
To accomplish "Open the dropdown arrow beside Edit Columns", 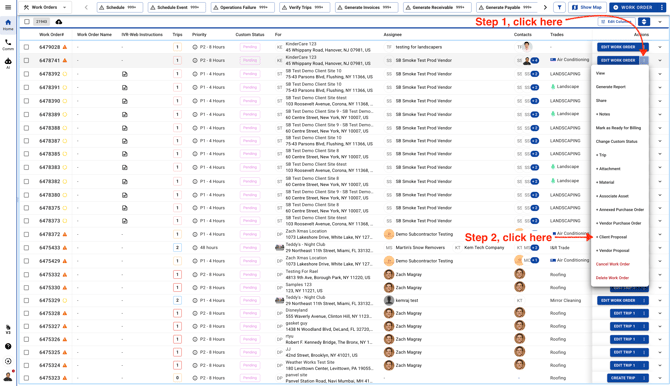I will [x=660, y=22].
